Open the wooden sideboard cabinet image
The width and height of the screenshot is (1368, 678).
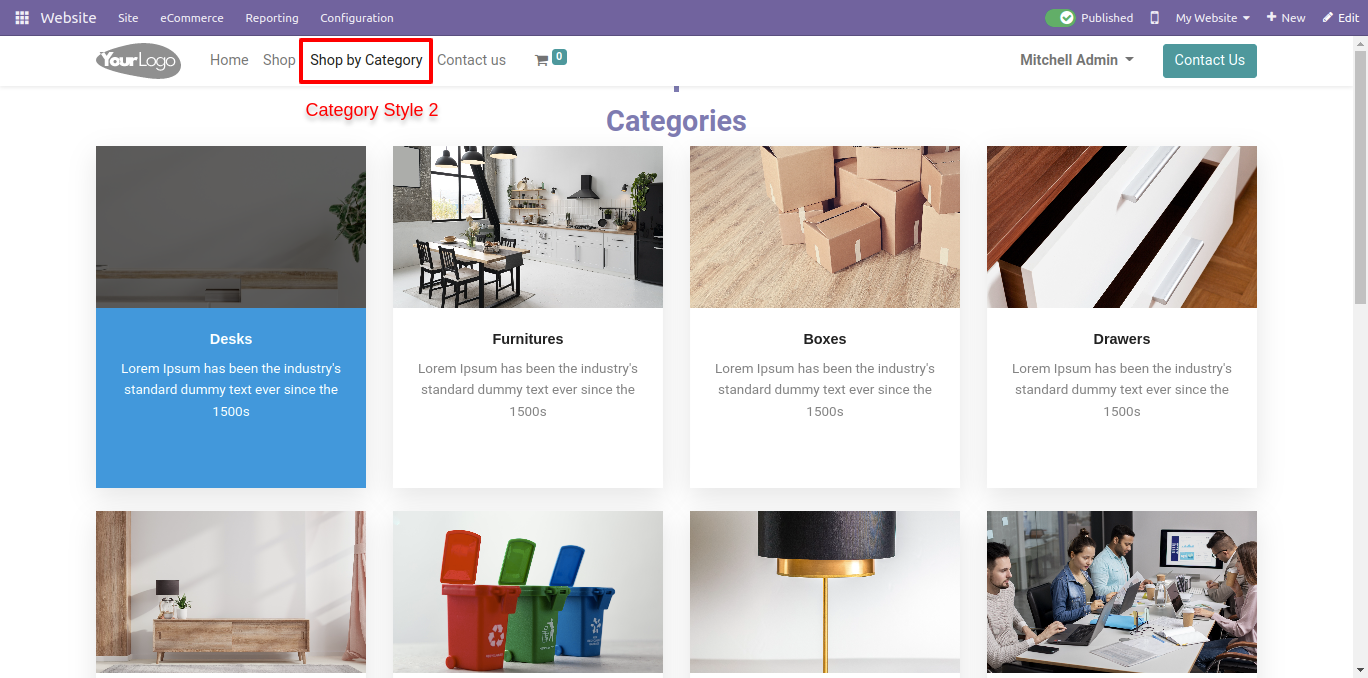coord(231,592)
